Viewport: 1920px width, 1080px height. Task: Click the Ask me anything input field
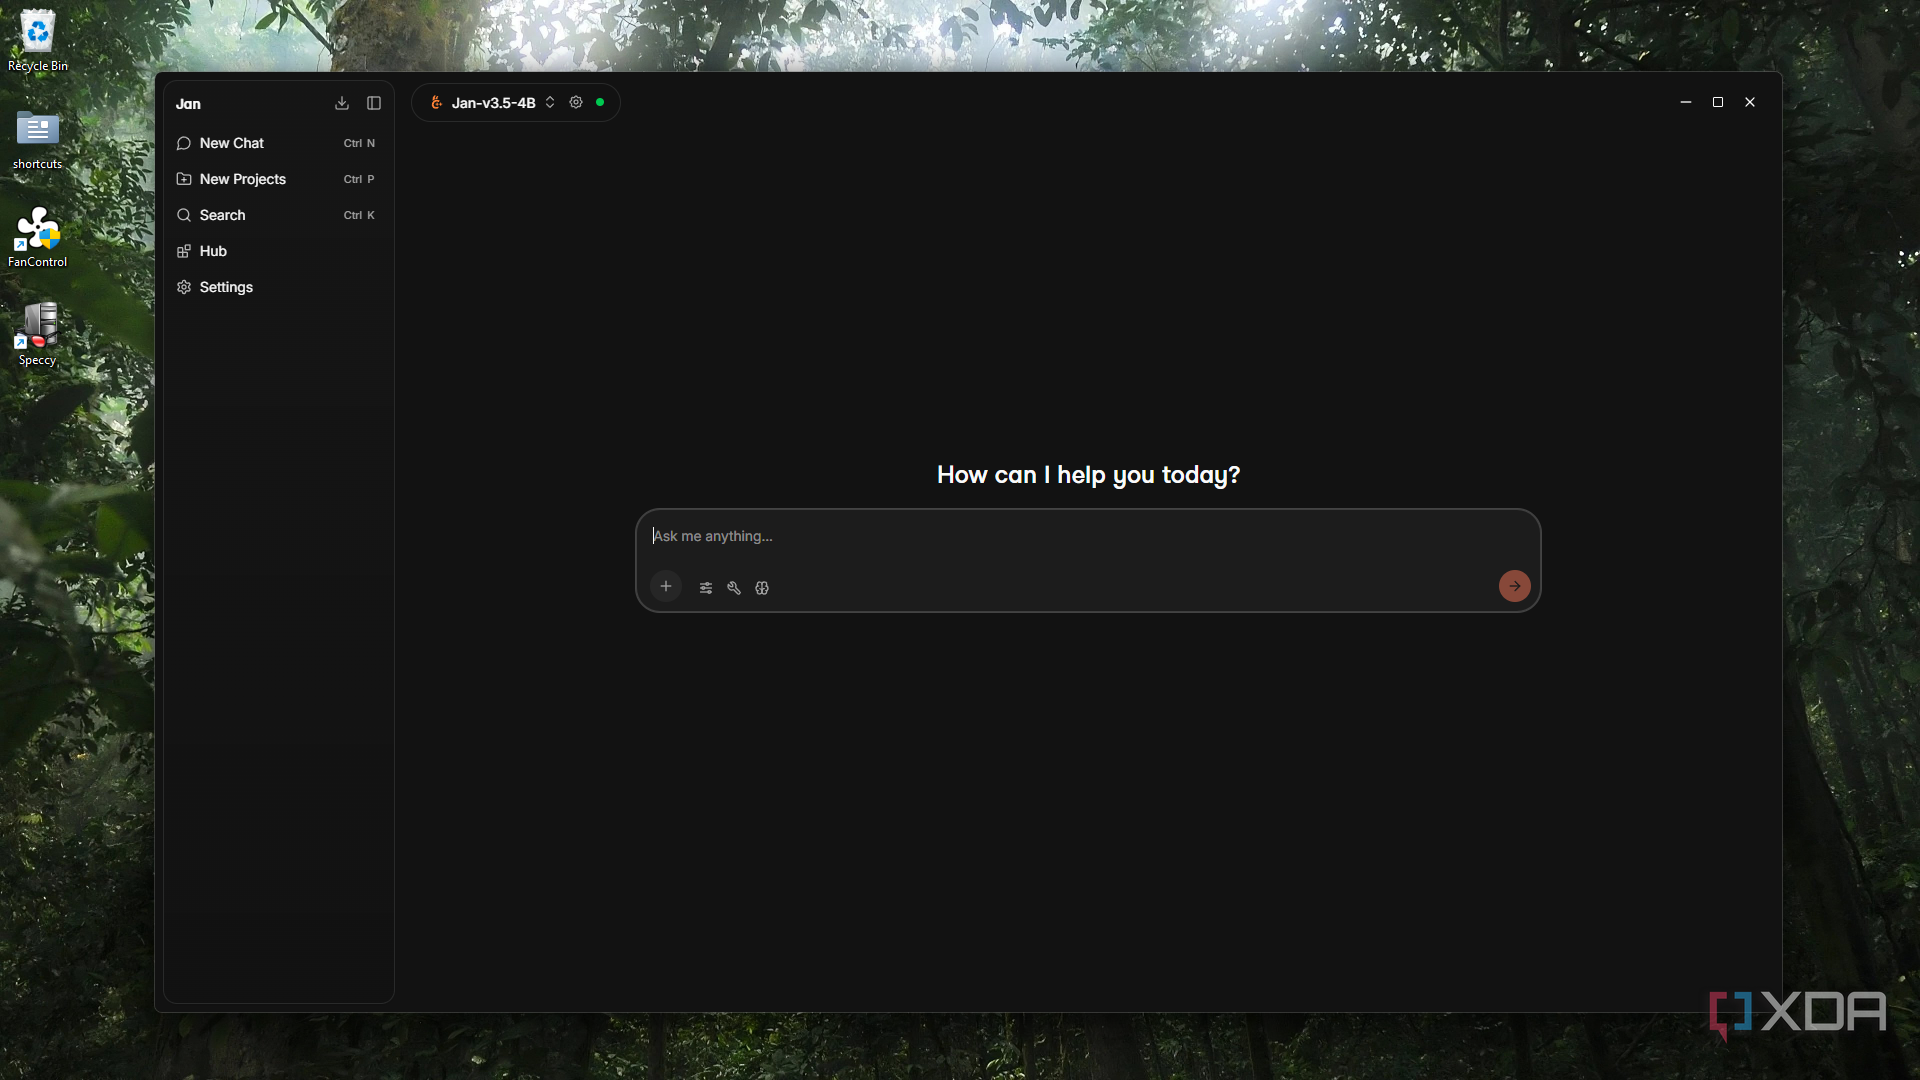(1087, 536)
